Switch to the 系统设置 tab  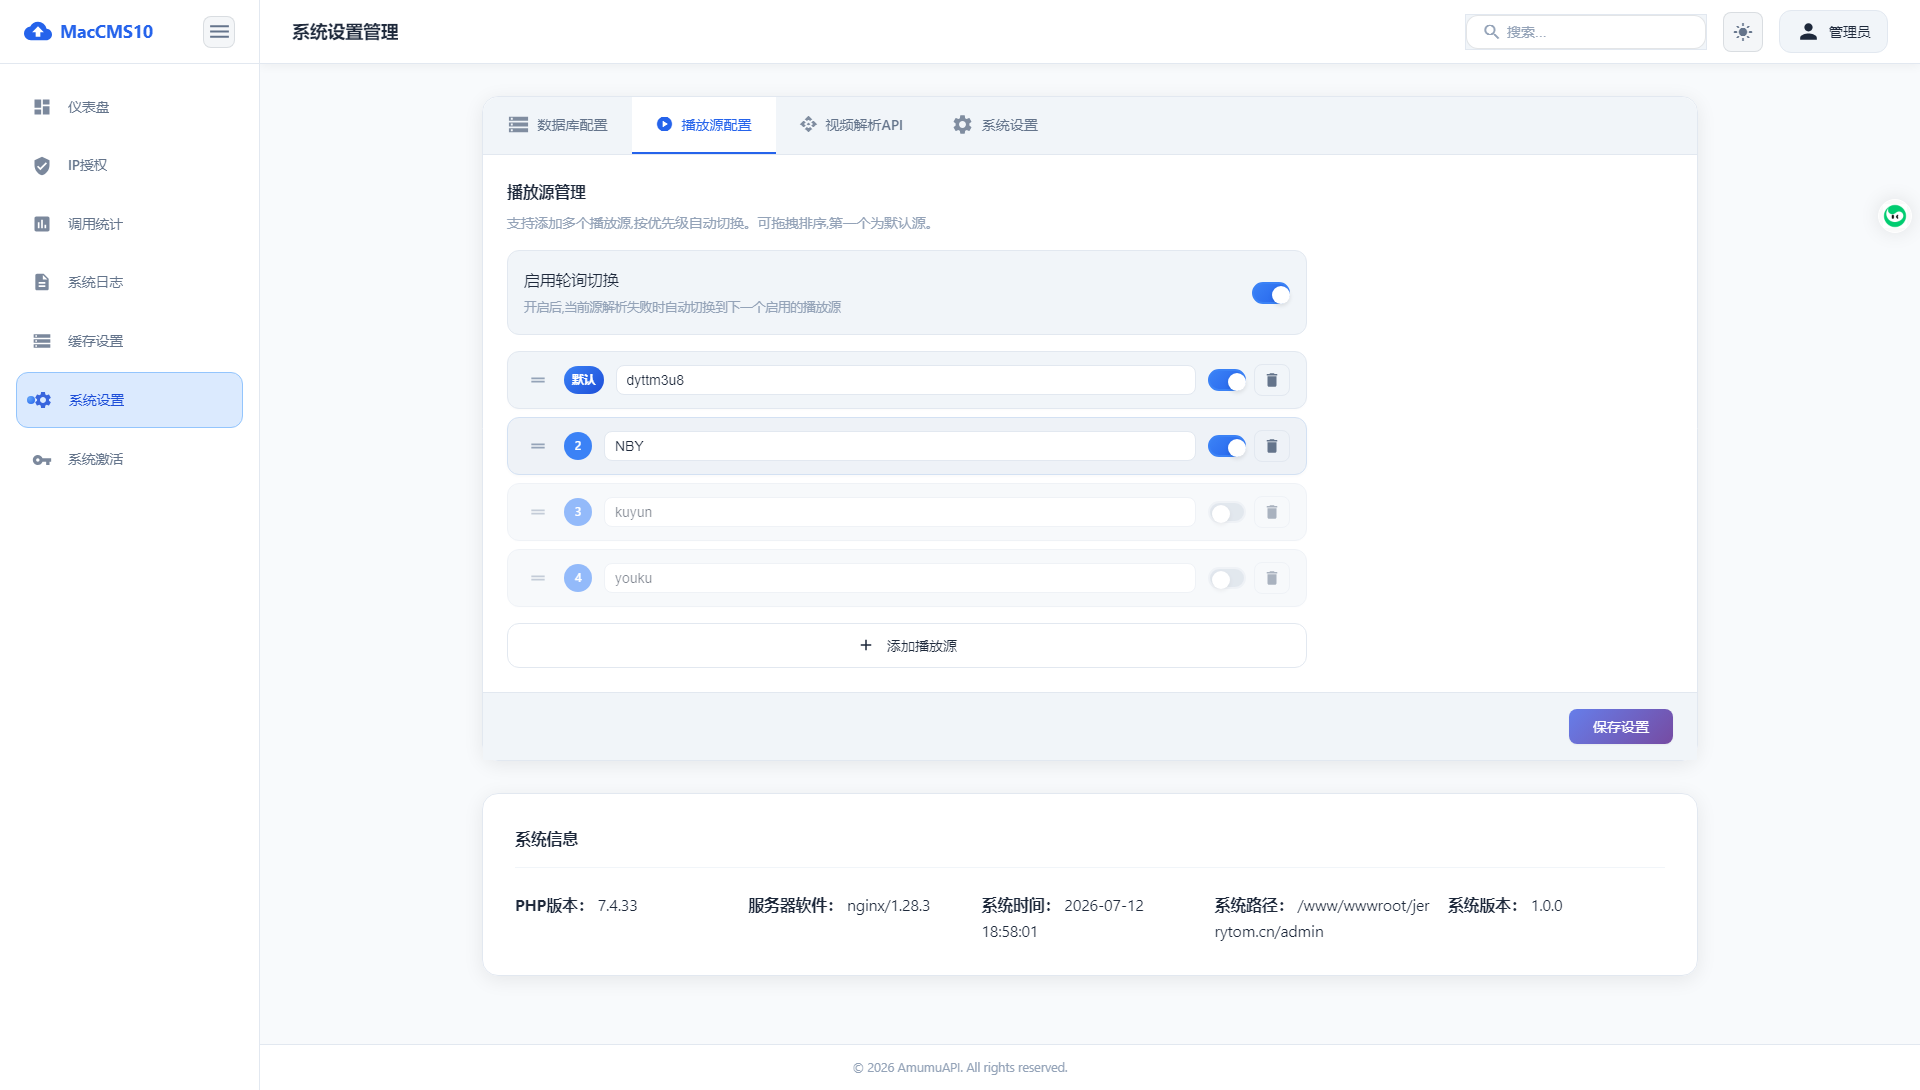click(x=996, y=125)
